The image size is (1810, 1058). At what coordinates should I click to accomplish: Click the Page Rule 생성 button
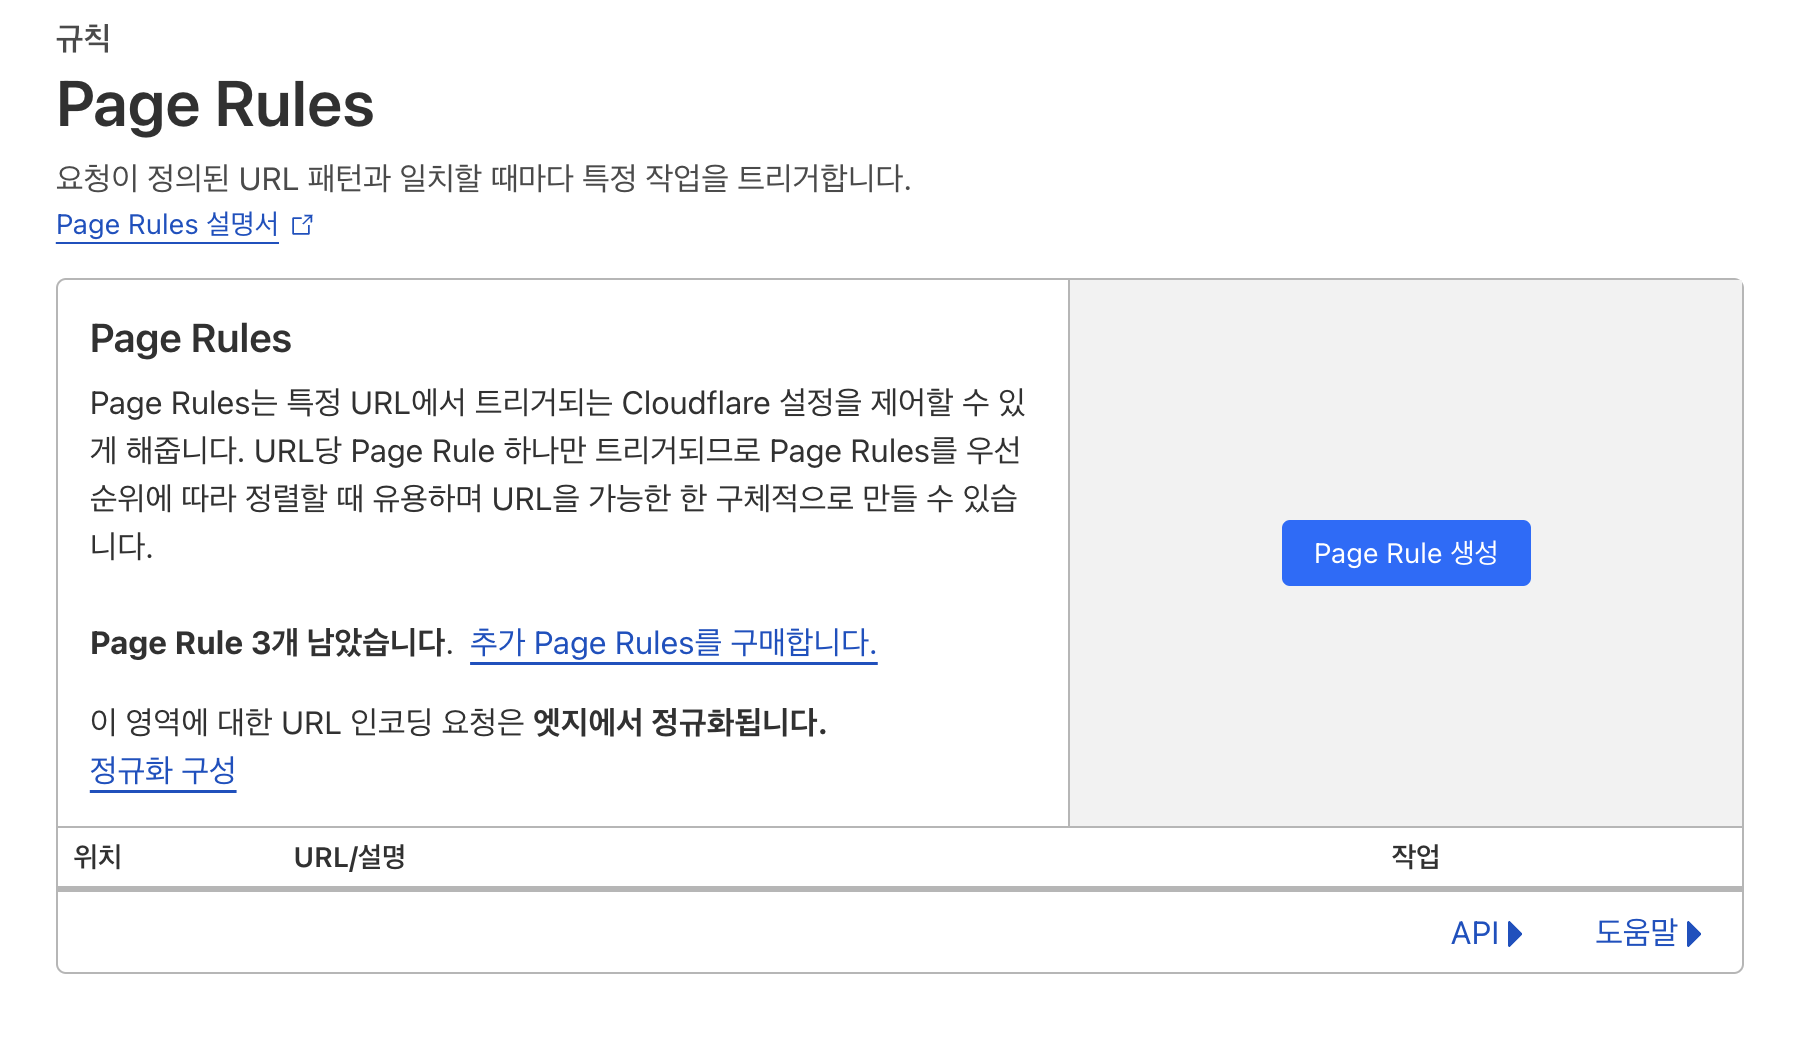click(1404, 552)
